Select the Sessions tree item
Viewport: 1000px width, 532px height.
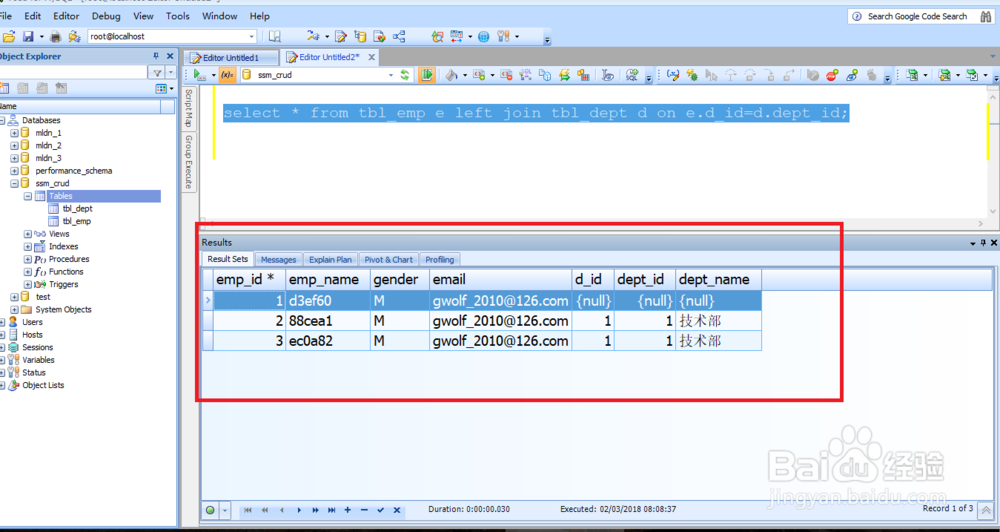coord(38,348)
